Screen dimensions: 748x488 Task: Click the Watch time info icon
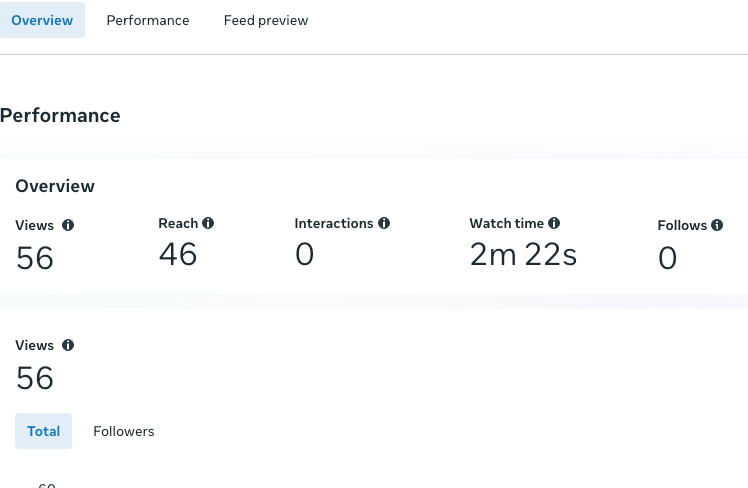coord(554,224)
